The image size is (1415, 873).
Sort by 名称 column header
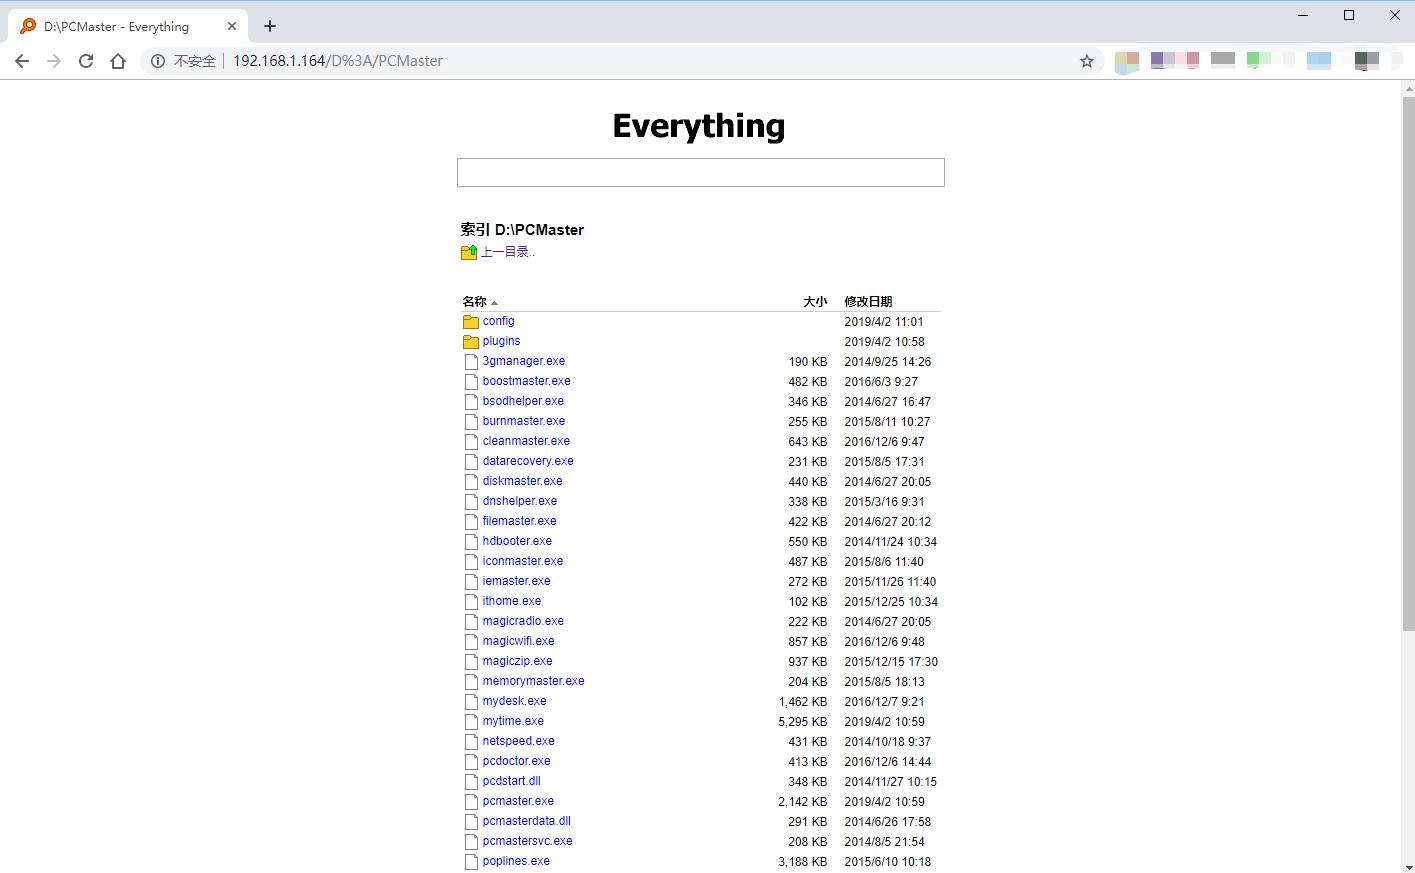[x=474, y=301]
